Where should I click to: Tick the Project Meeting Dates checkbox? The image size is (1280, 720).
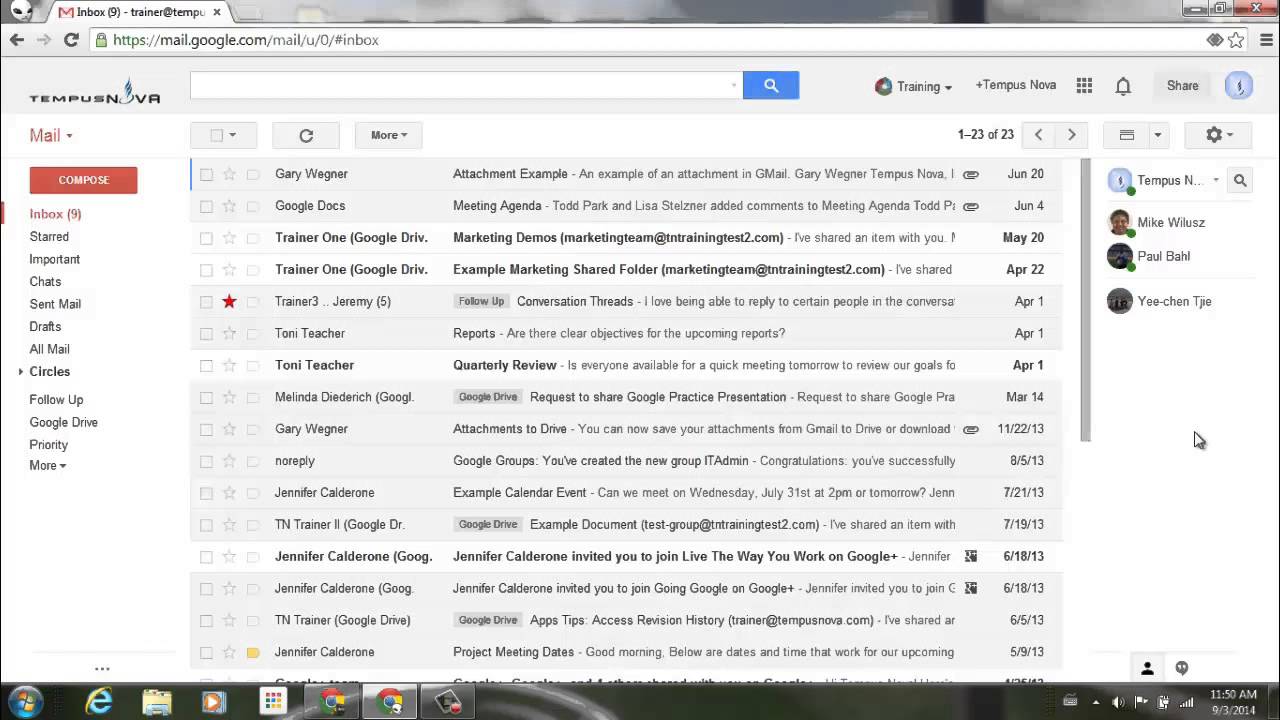coord(206,652)
